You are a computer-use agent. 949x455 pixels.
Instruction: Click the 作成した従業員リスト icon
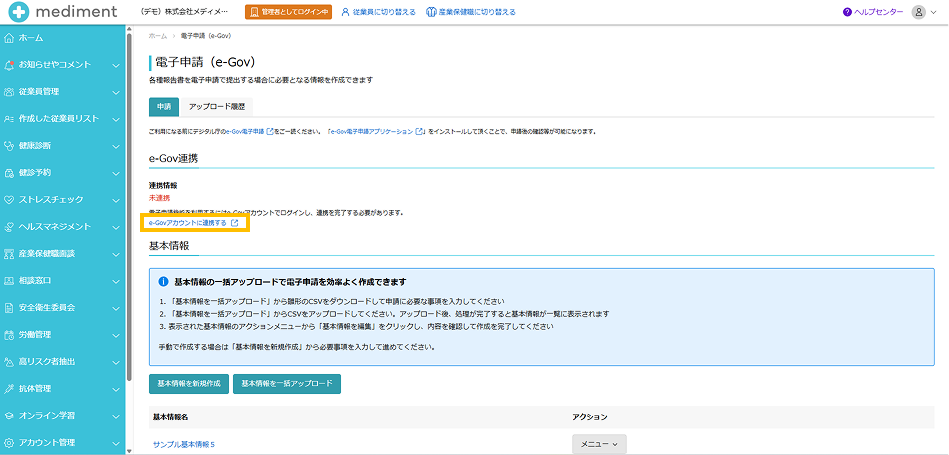click(8, 119)
